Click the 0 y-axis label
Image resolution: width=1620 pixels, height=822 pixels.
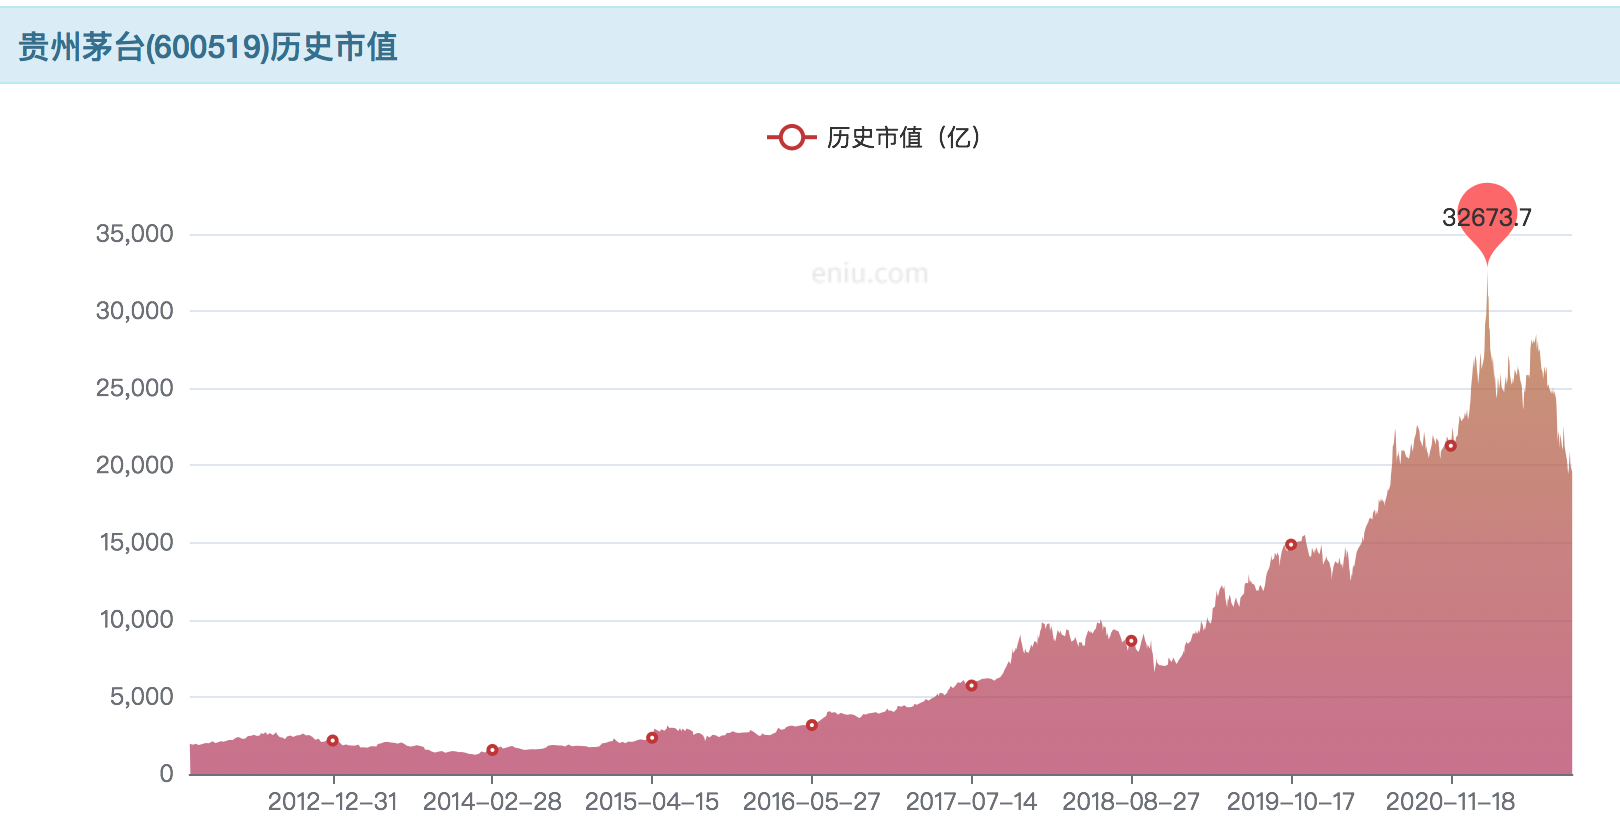coord(166,774)
